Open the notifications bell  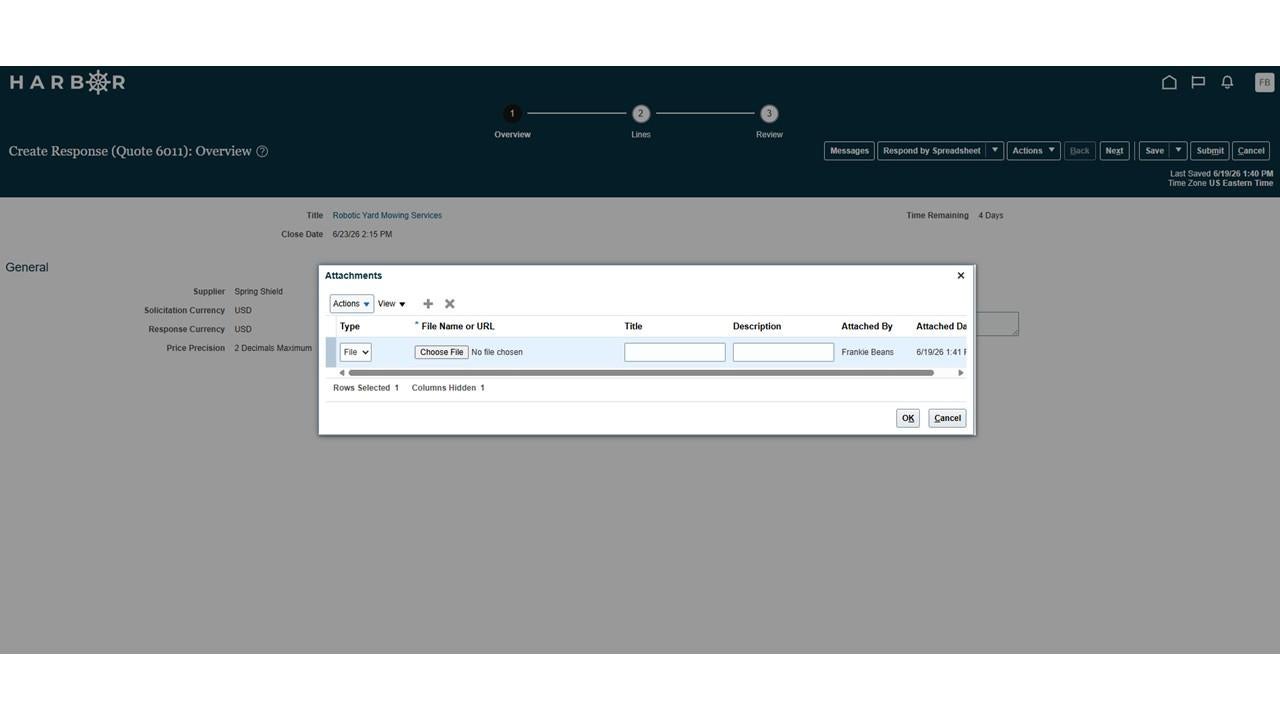1227,82
